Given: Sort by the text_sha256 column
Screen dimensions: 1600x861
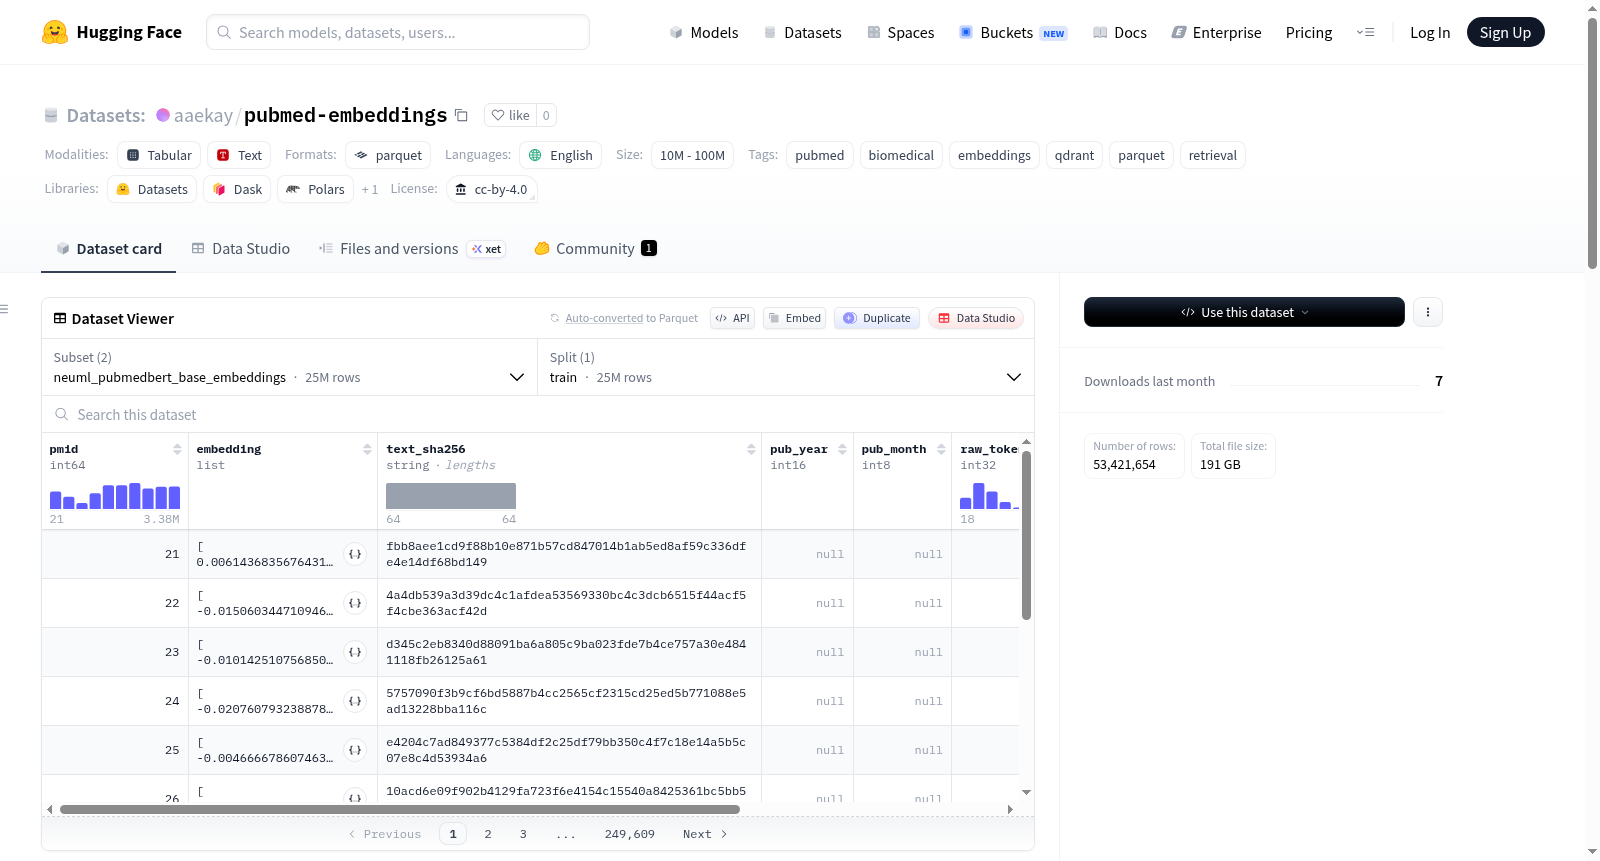Looking at the screenshot, I should tap(751, 450).
